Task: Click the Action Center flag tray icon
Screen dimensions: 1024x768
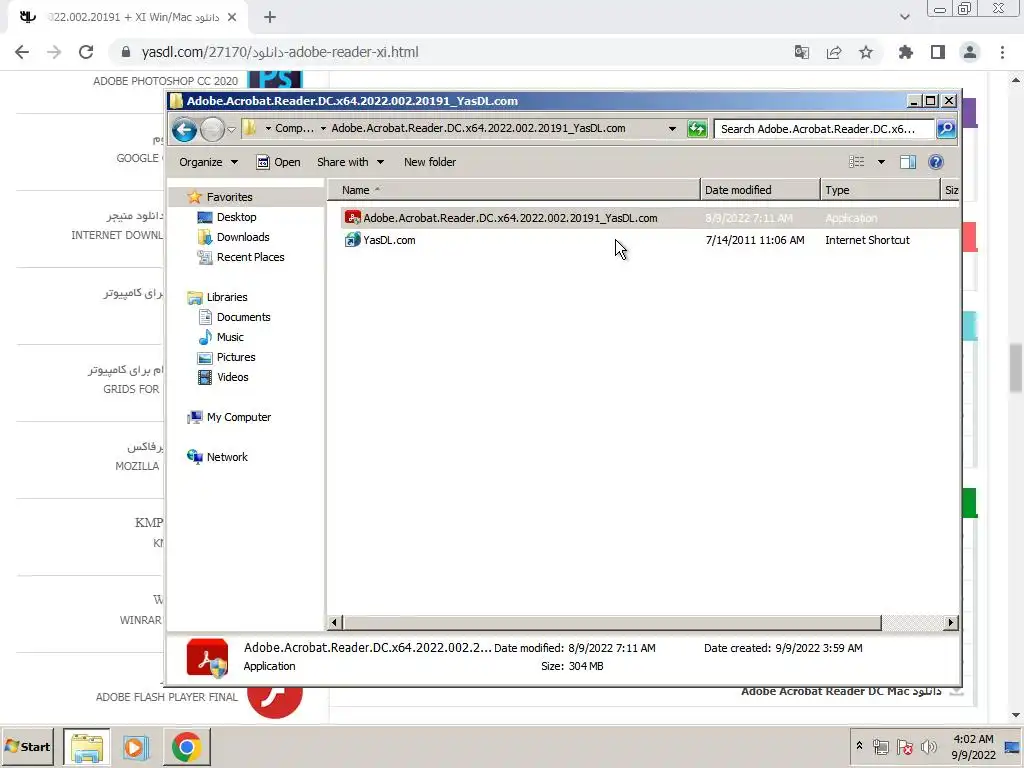Action: 904,746
